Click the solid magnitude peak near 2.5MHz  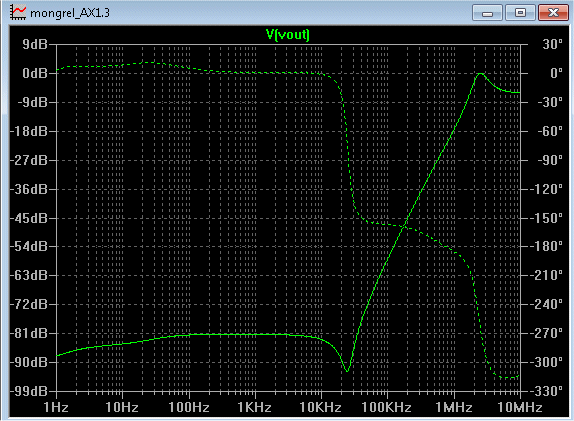(x=480, y=74)
